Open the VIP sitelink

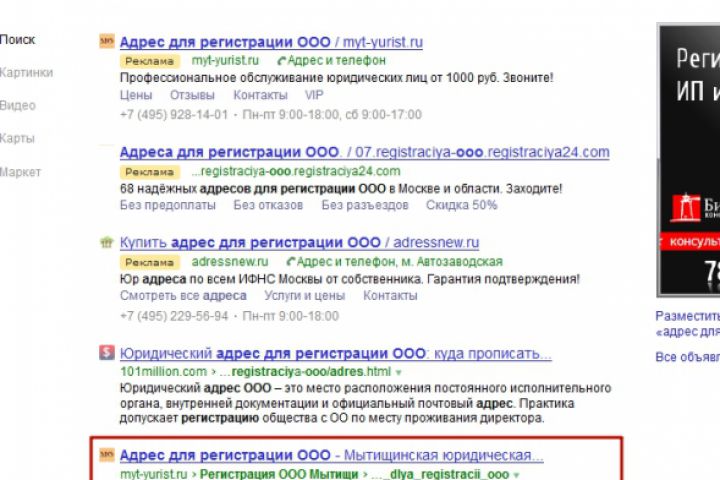pyautogui.click(x=314, y=95)
